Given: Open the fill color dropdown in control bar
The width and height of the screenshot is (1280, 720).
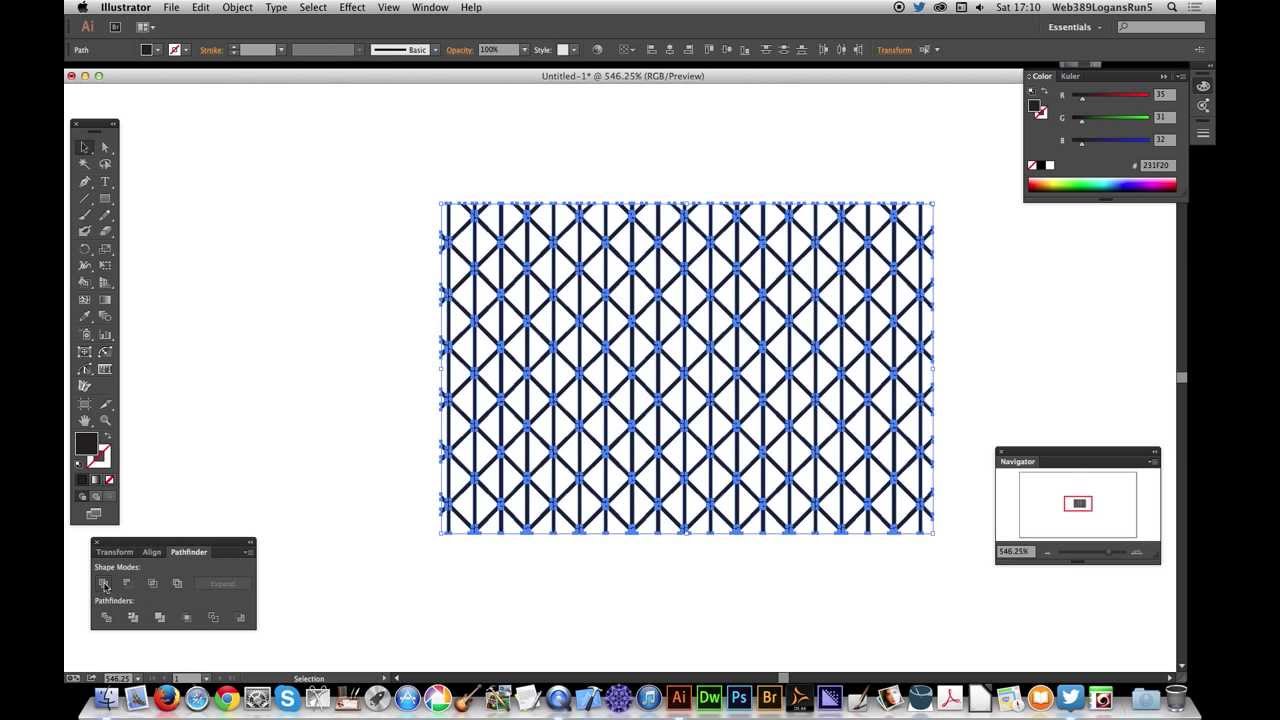Looking at the screenshot, I should click(x=157, y=50).
